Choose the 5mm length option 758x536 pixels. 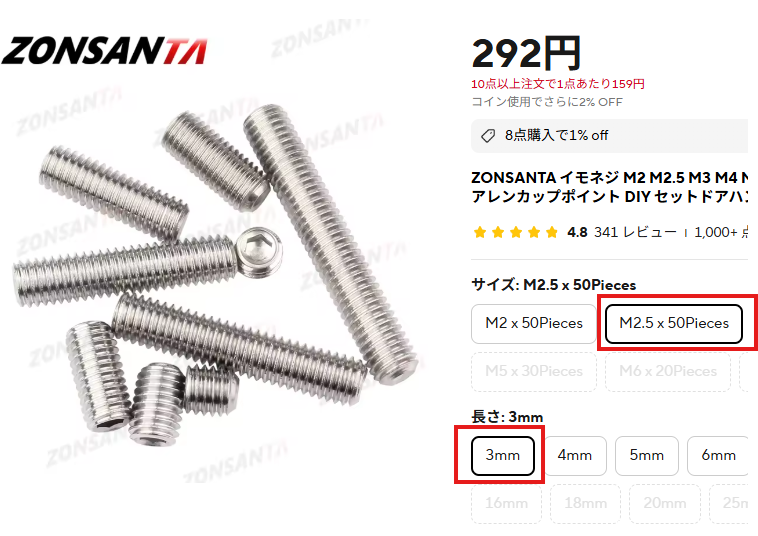(647, 455)
